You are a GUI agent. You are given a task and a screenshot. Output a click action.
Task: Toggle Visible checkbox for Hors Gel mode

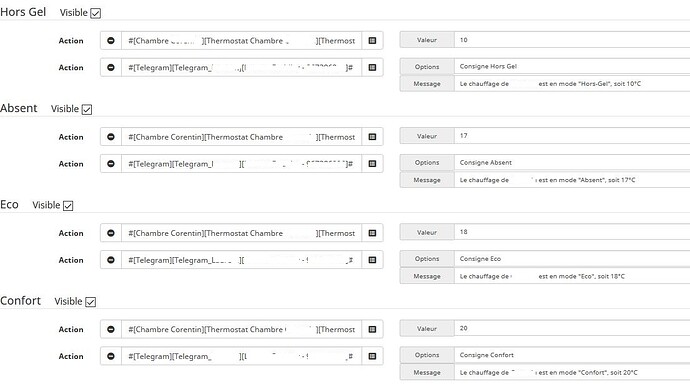pyautogui.click(x=95, y=13)
